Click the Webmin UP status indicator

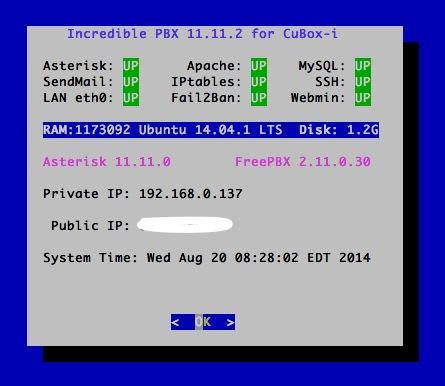tap(363, 98)
